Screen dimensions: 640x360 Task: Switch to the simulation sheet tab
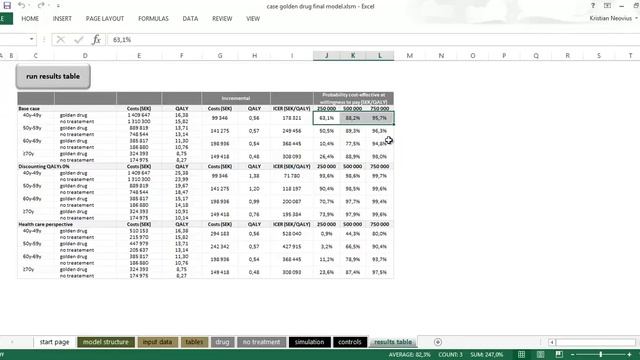coord(309,342)
